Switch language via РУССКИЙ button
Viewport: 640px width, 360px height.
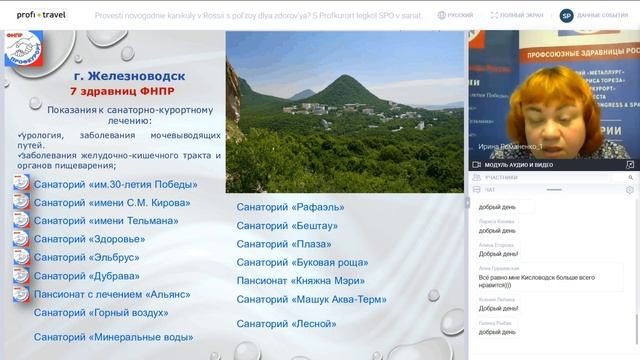pos(460,15)
